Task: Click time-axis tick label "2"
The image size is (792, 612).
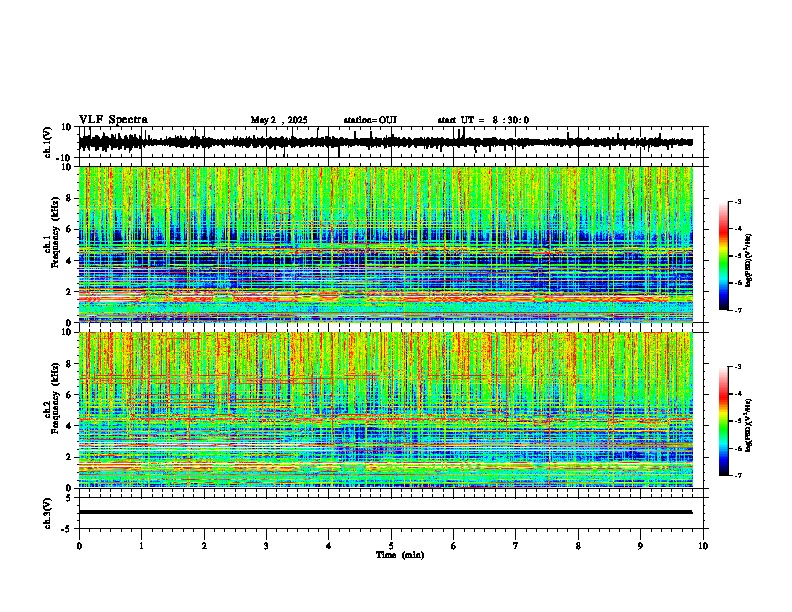Action: (204, 546)
